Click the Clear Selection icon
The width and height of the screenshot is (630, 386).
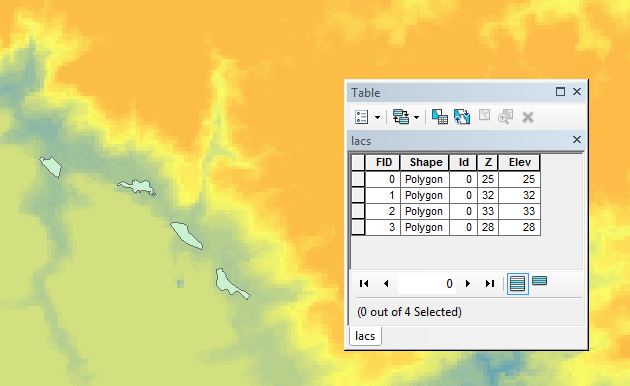point(485,116)
